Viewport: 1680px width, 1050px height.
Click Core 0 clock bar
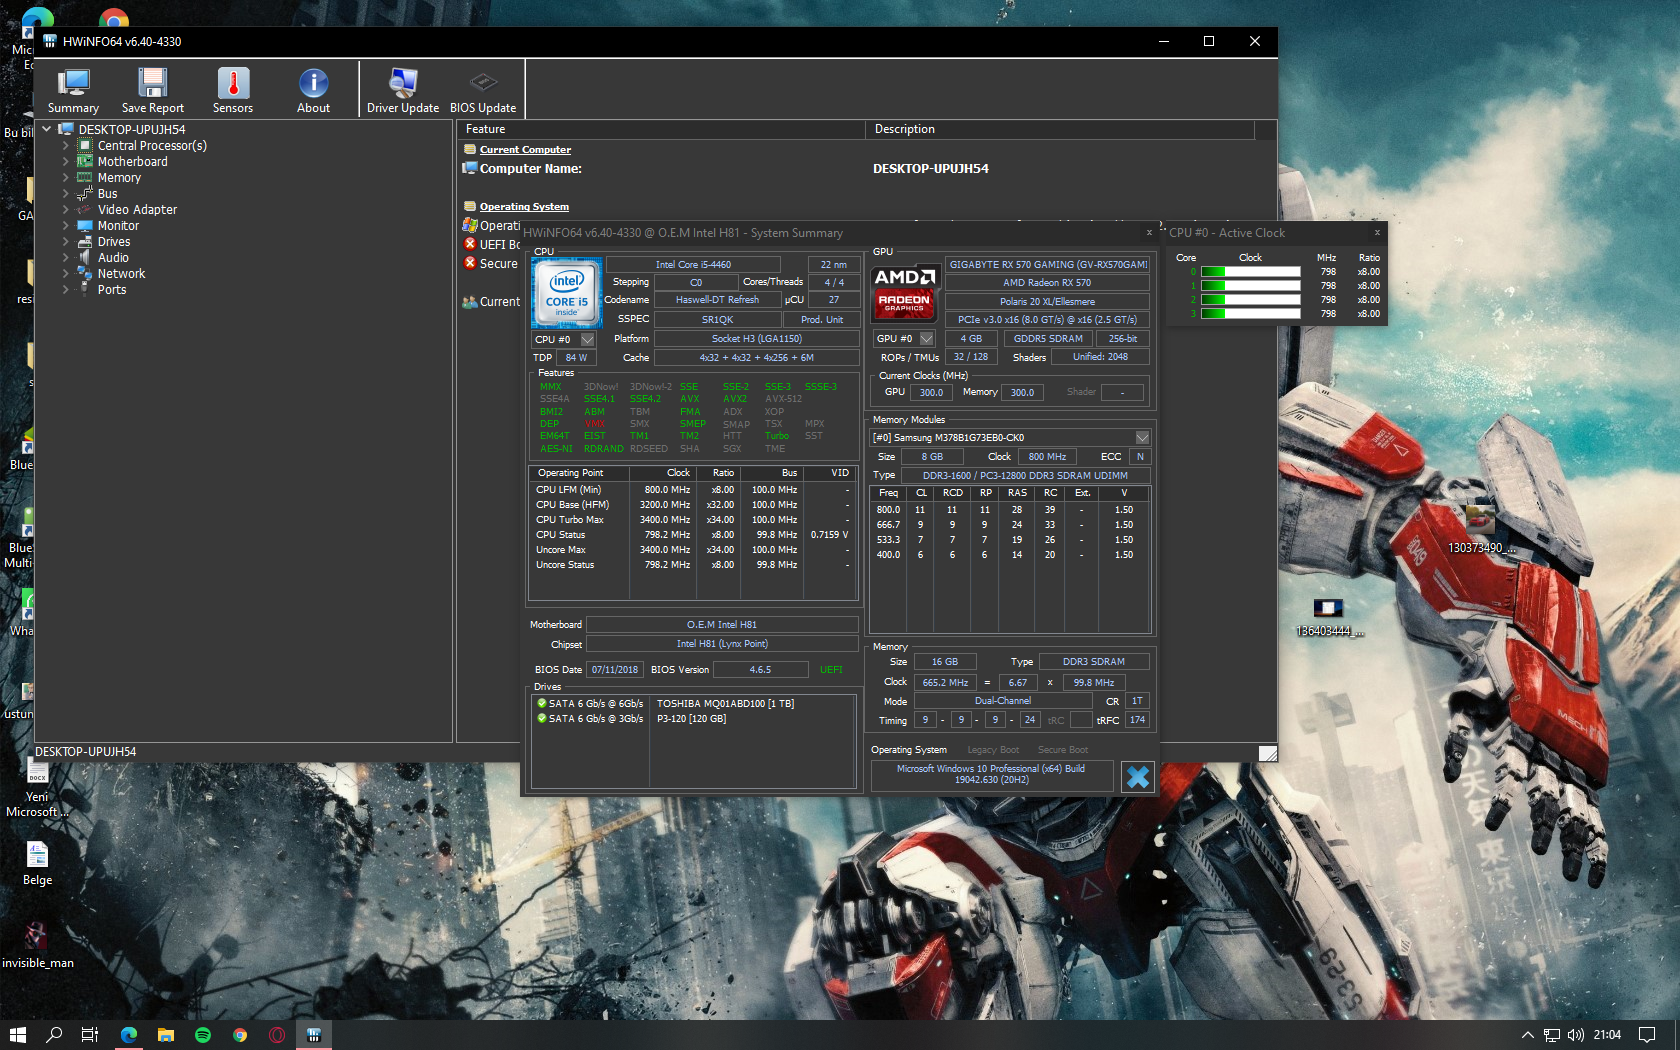click(x=1250, y=272)
